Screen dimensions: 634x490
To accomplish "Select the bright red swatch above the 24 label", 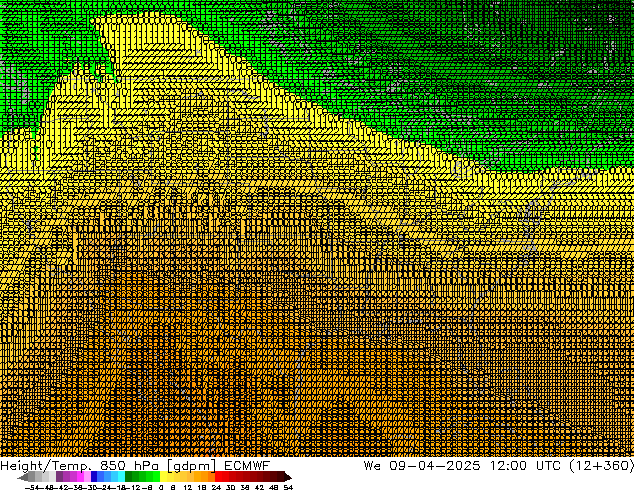I will click(219, 476).
